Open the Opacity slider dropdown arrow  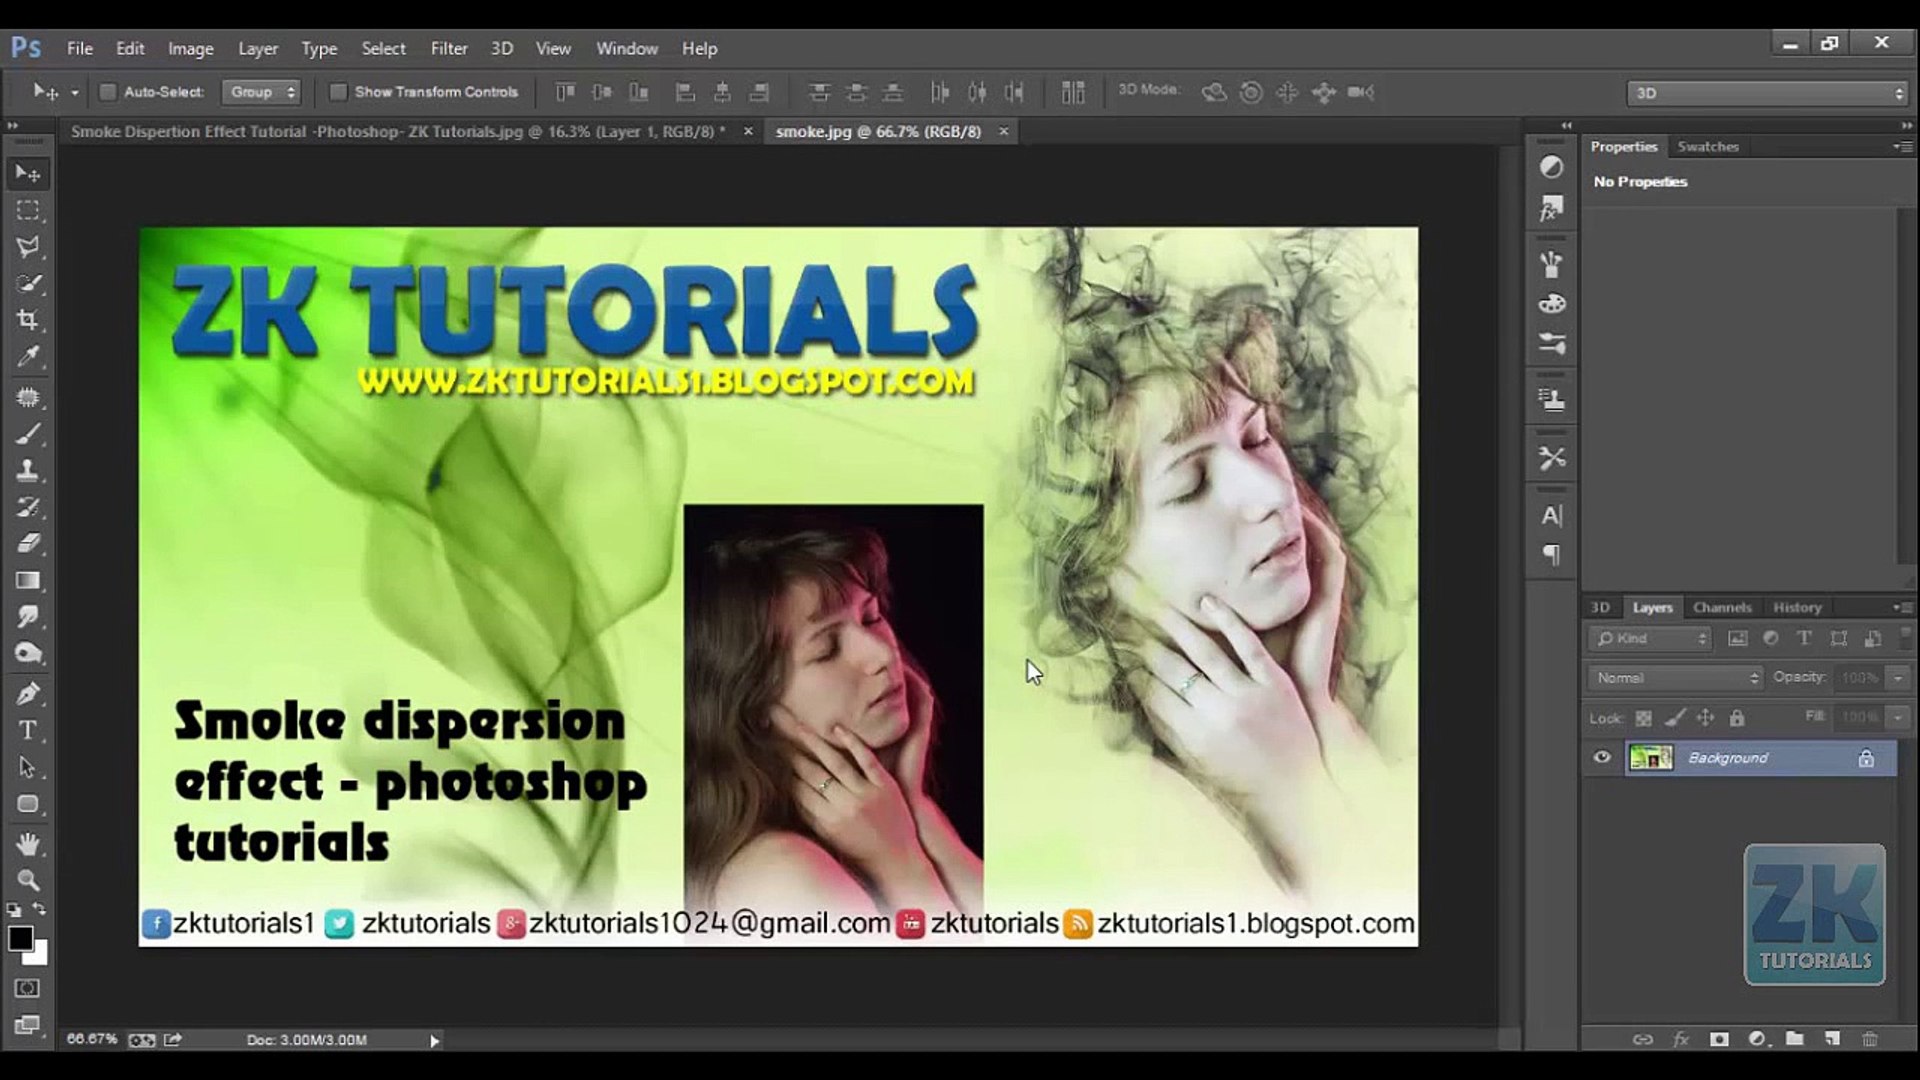1898,678
